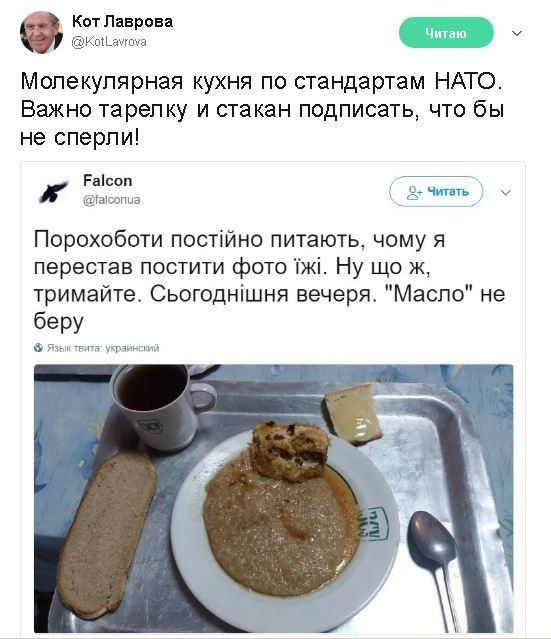Click the tweet language label украинский
The width and height of the screenshot is (551, 639).
[132, 348]
